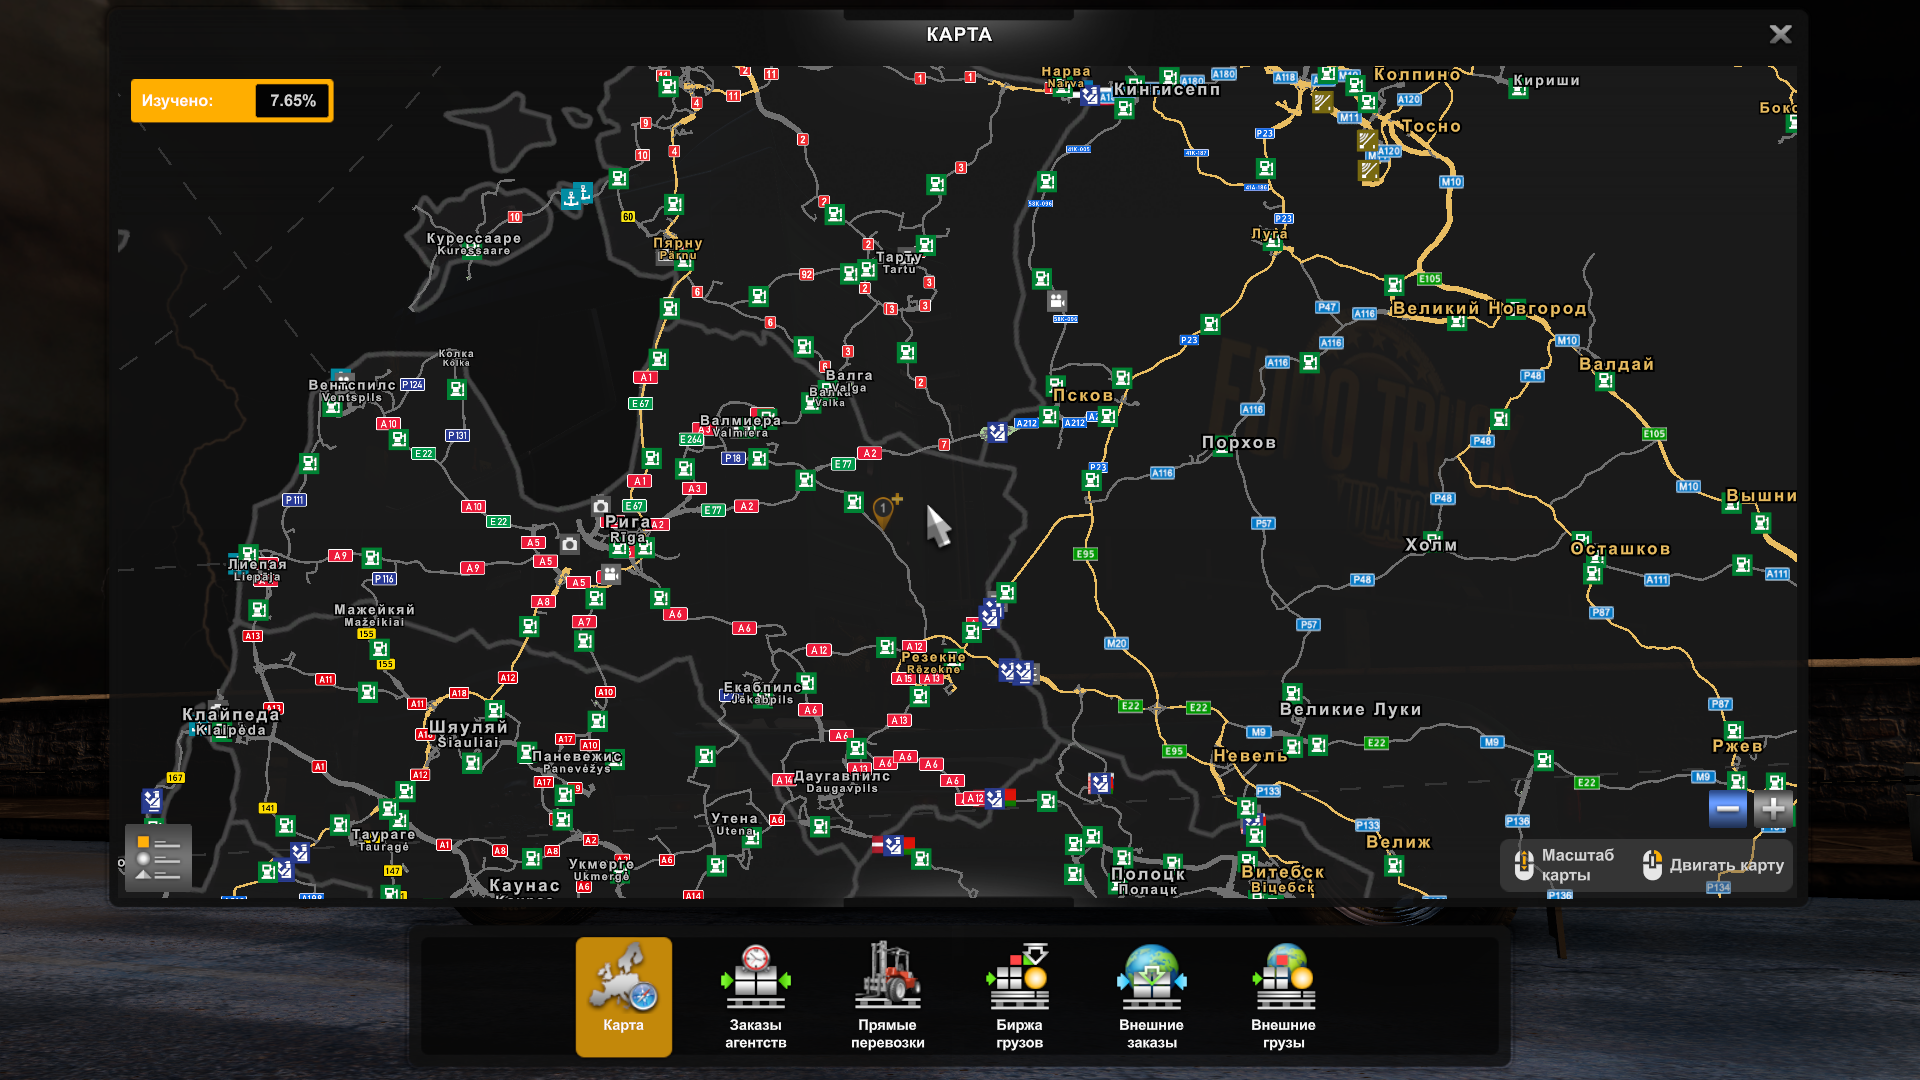Select the Таураге city label
The image size is (1920, 1080).
[x=383, y=834]
